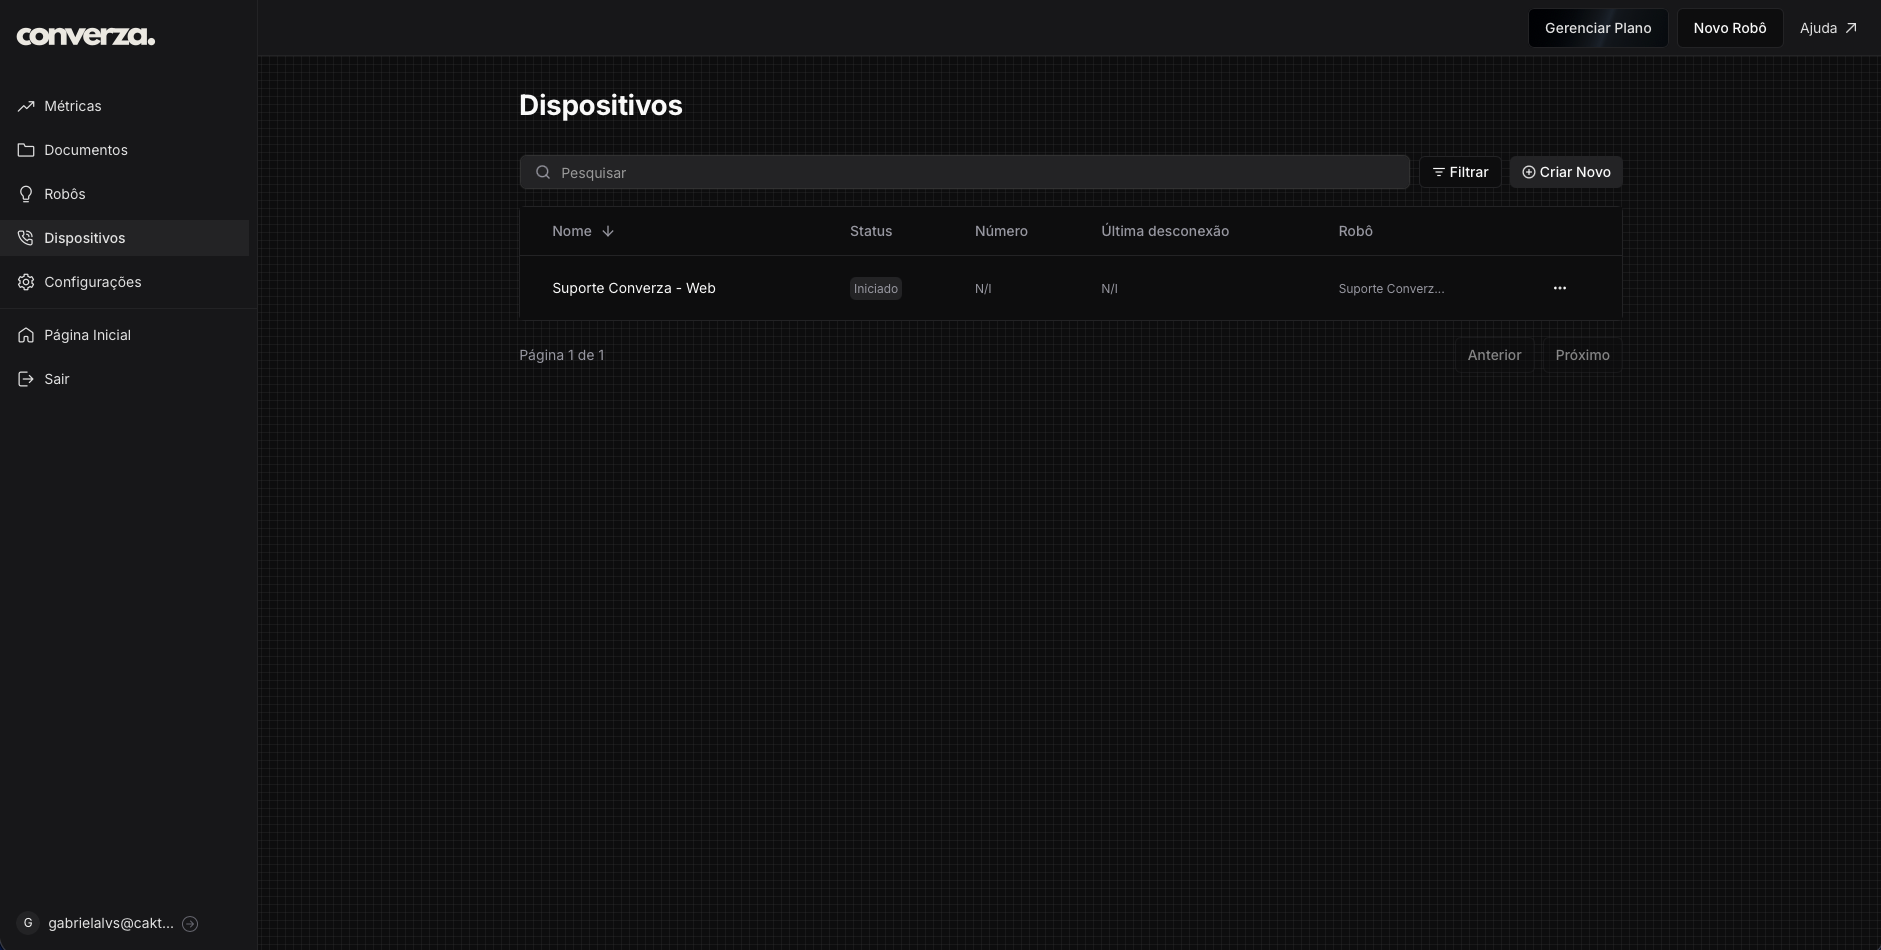Screen dimensions: 1881x950
Task: Click the Página Inicial house icon
Action: click(26, 335)
